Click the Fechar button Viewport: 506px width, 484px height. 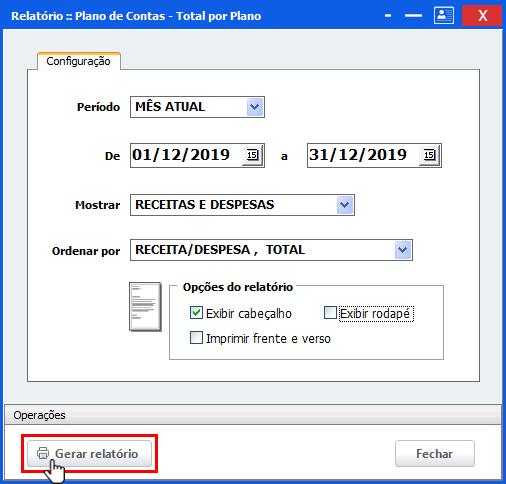click(x=435, y=453)
